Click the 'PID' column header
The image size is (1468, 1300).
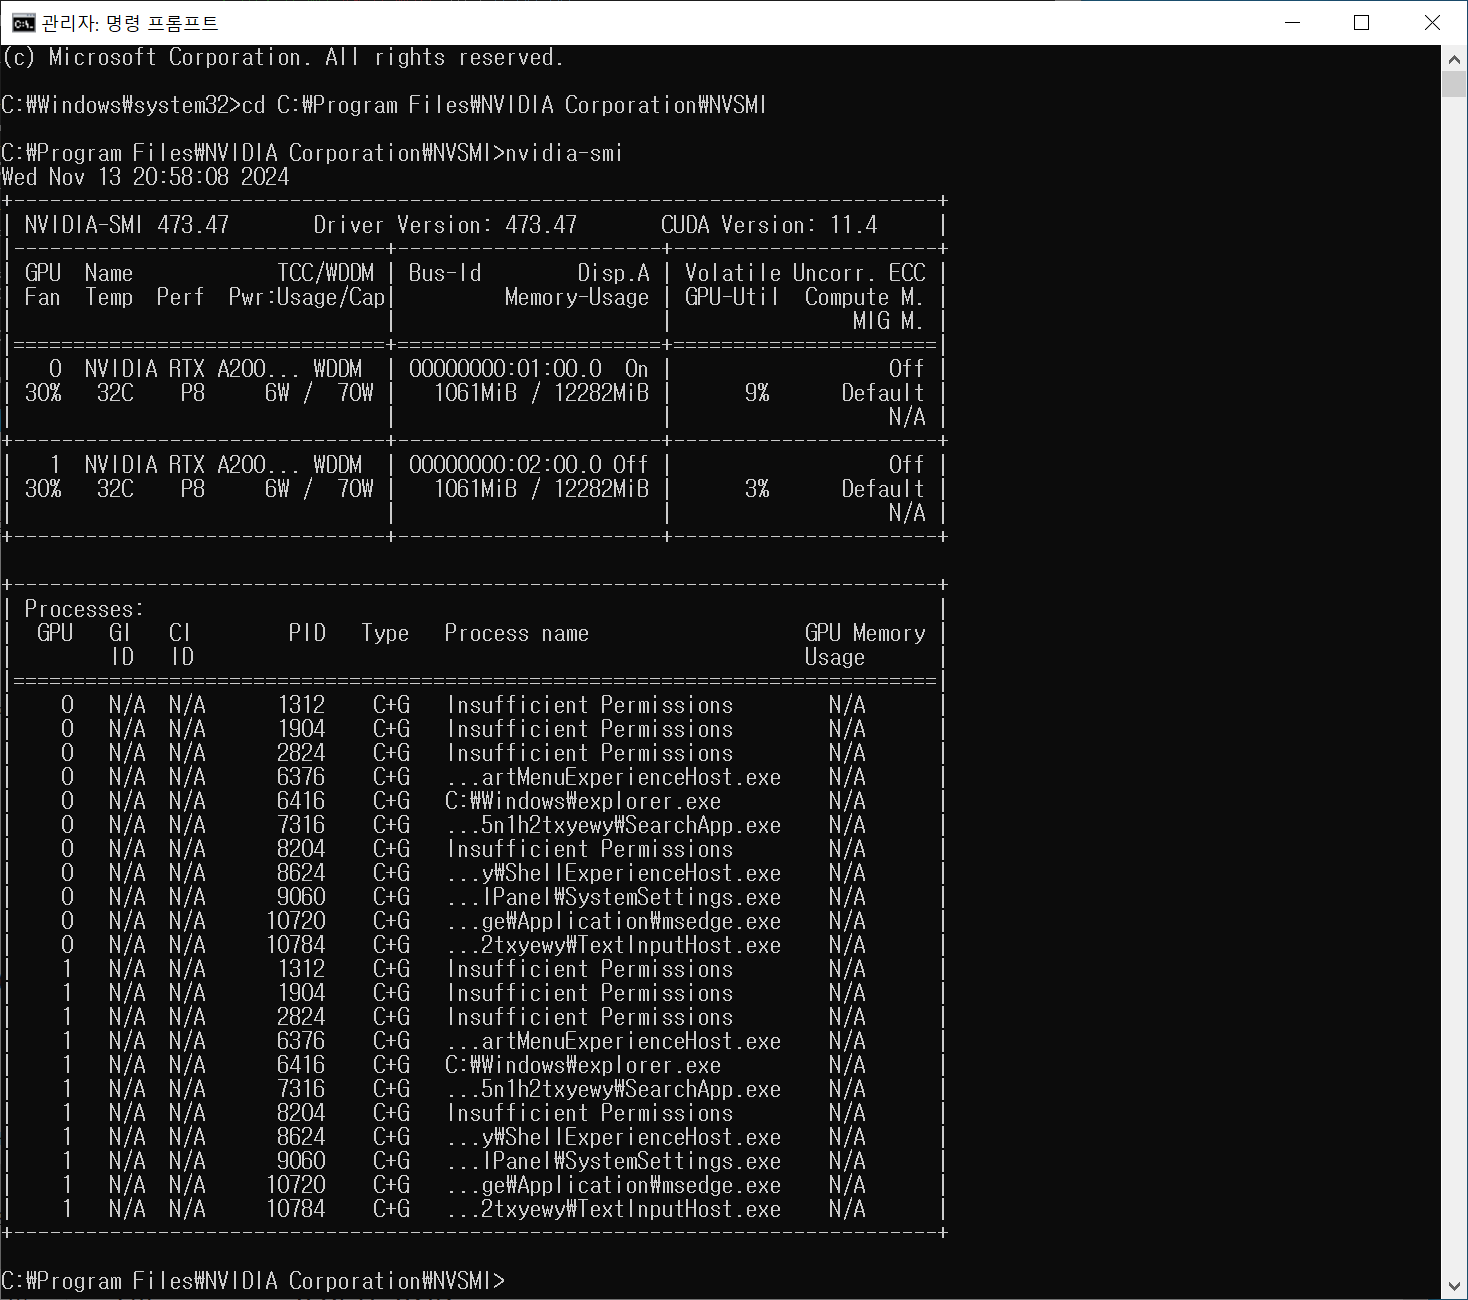[307, 633]
